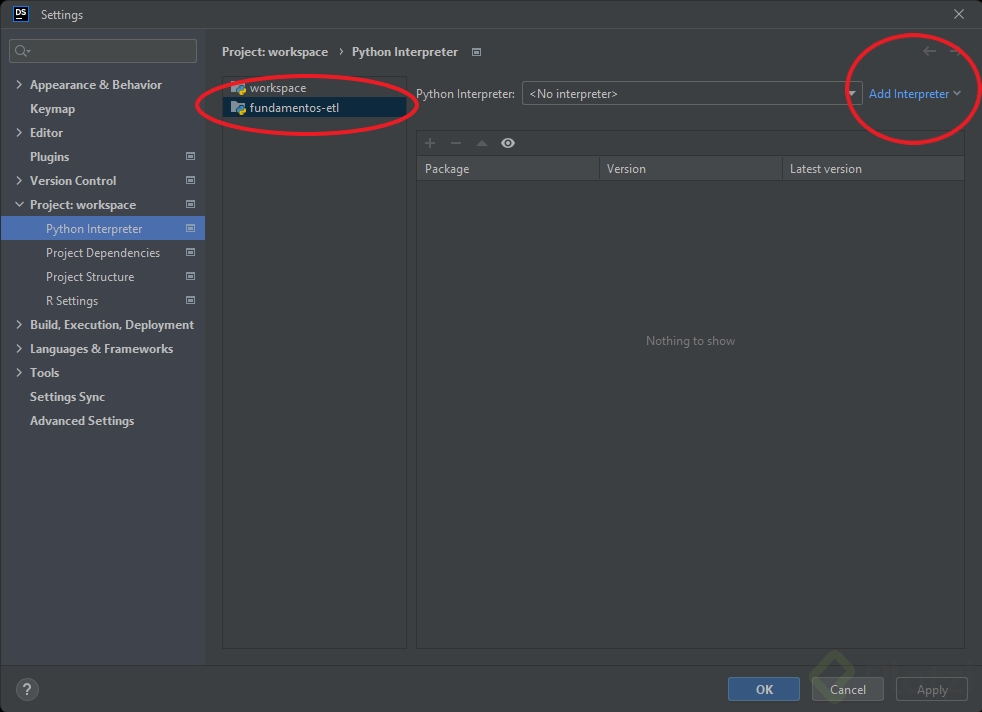
Task: Click the project-level marker icon beside R Settings
Action: tap(190, 300)
